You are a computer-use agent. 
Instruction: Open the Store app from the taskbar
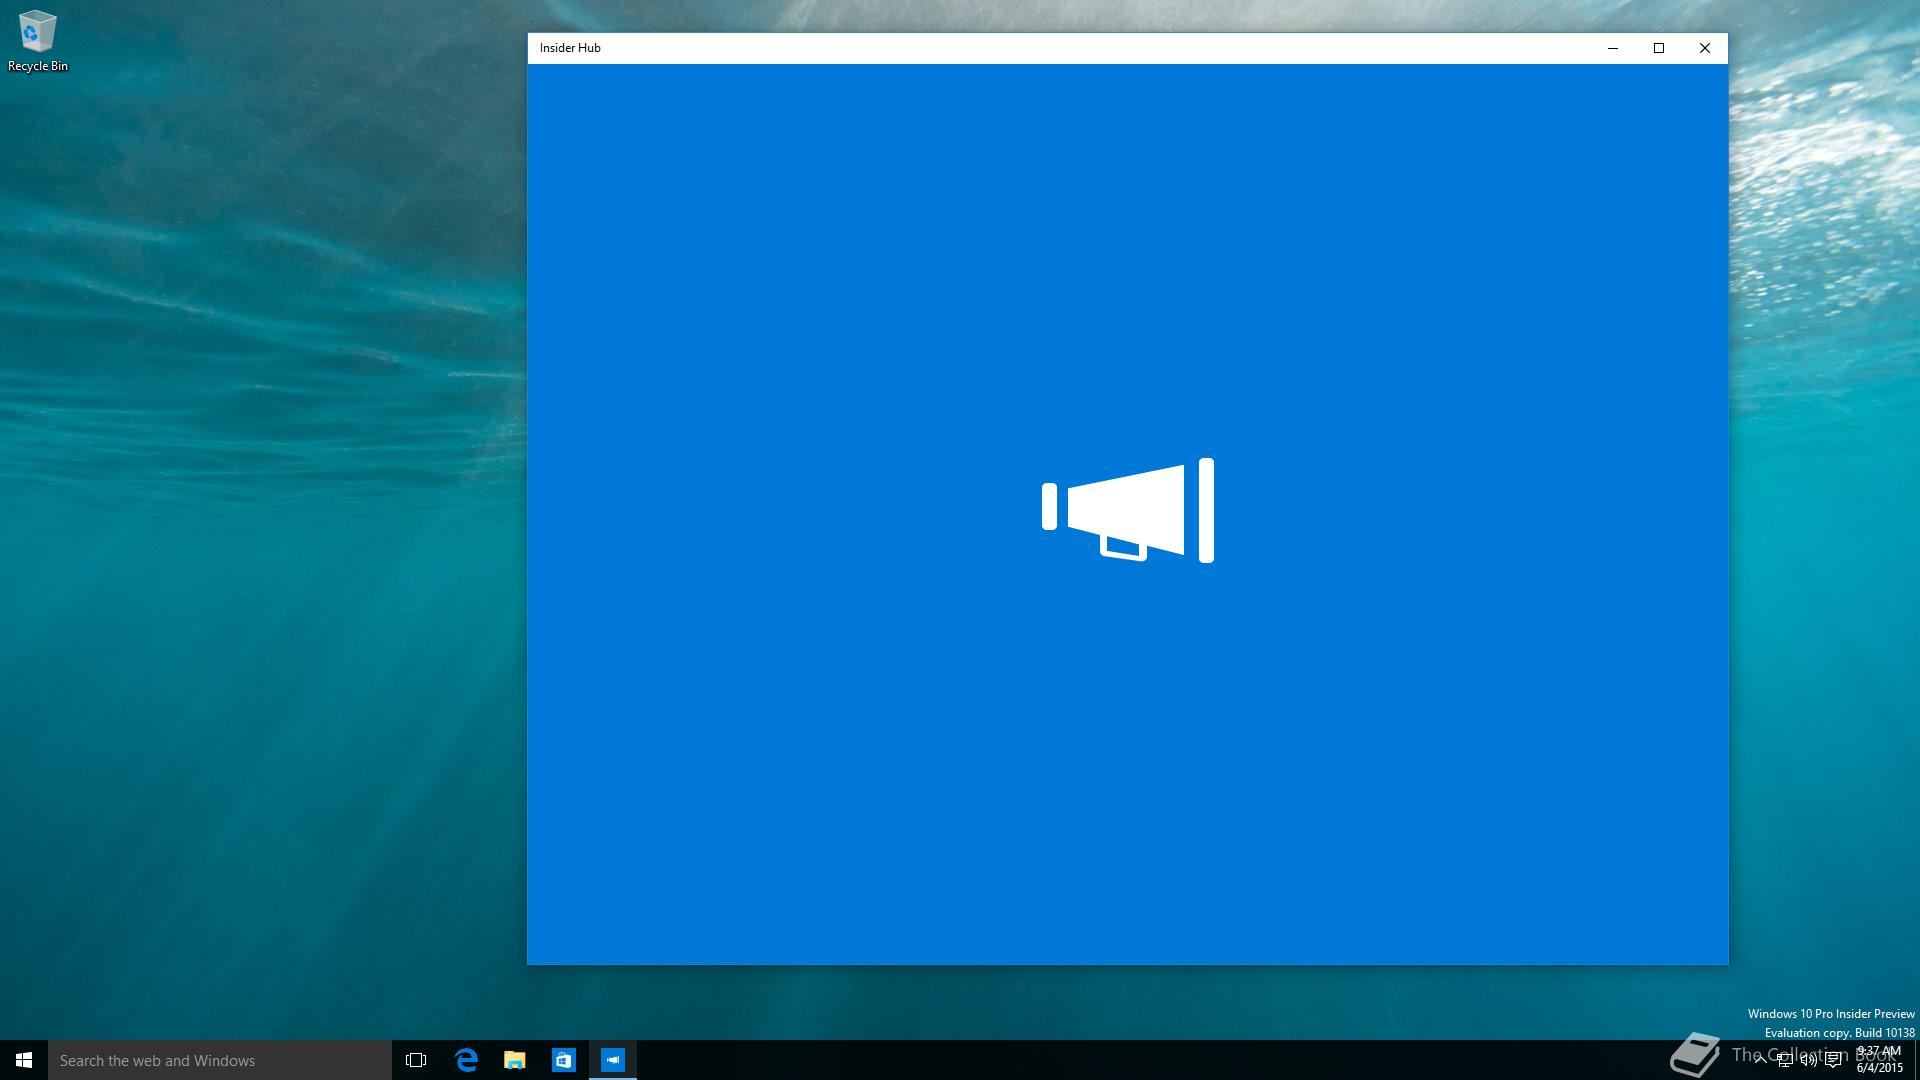[564, 1060]
